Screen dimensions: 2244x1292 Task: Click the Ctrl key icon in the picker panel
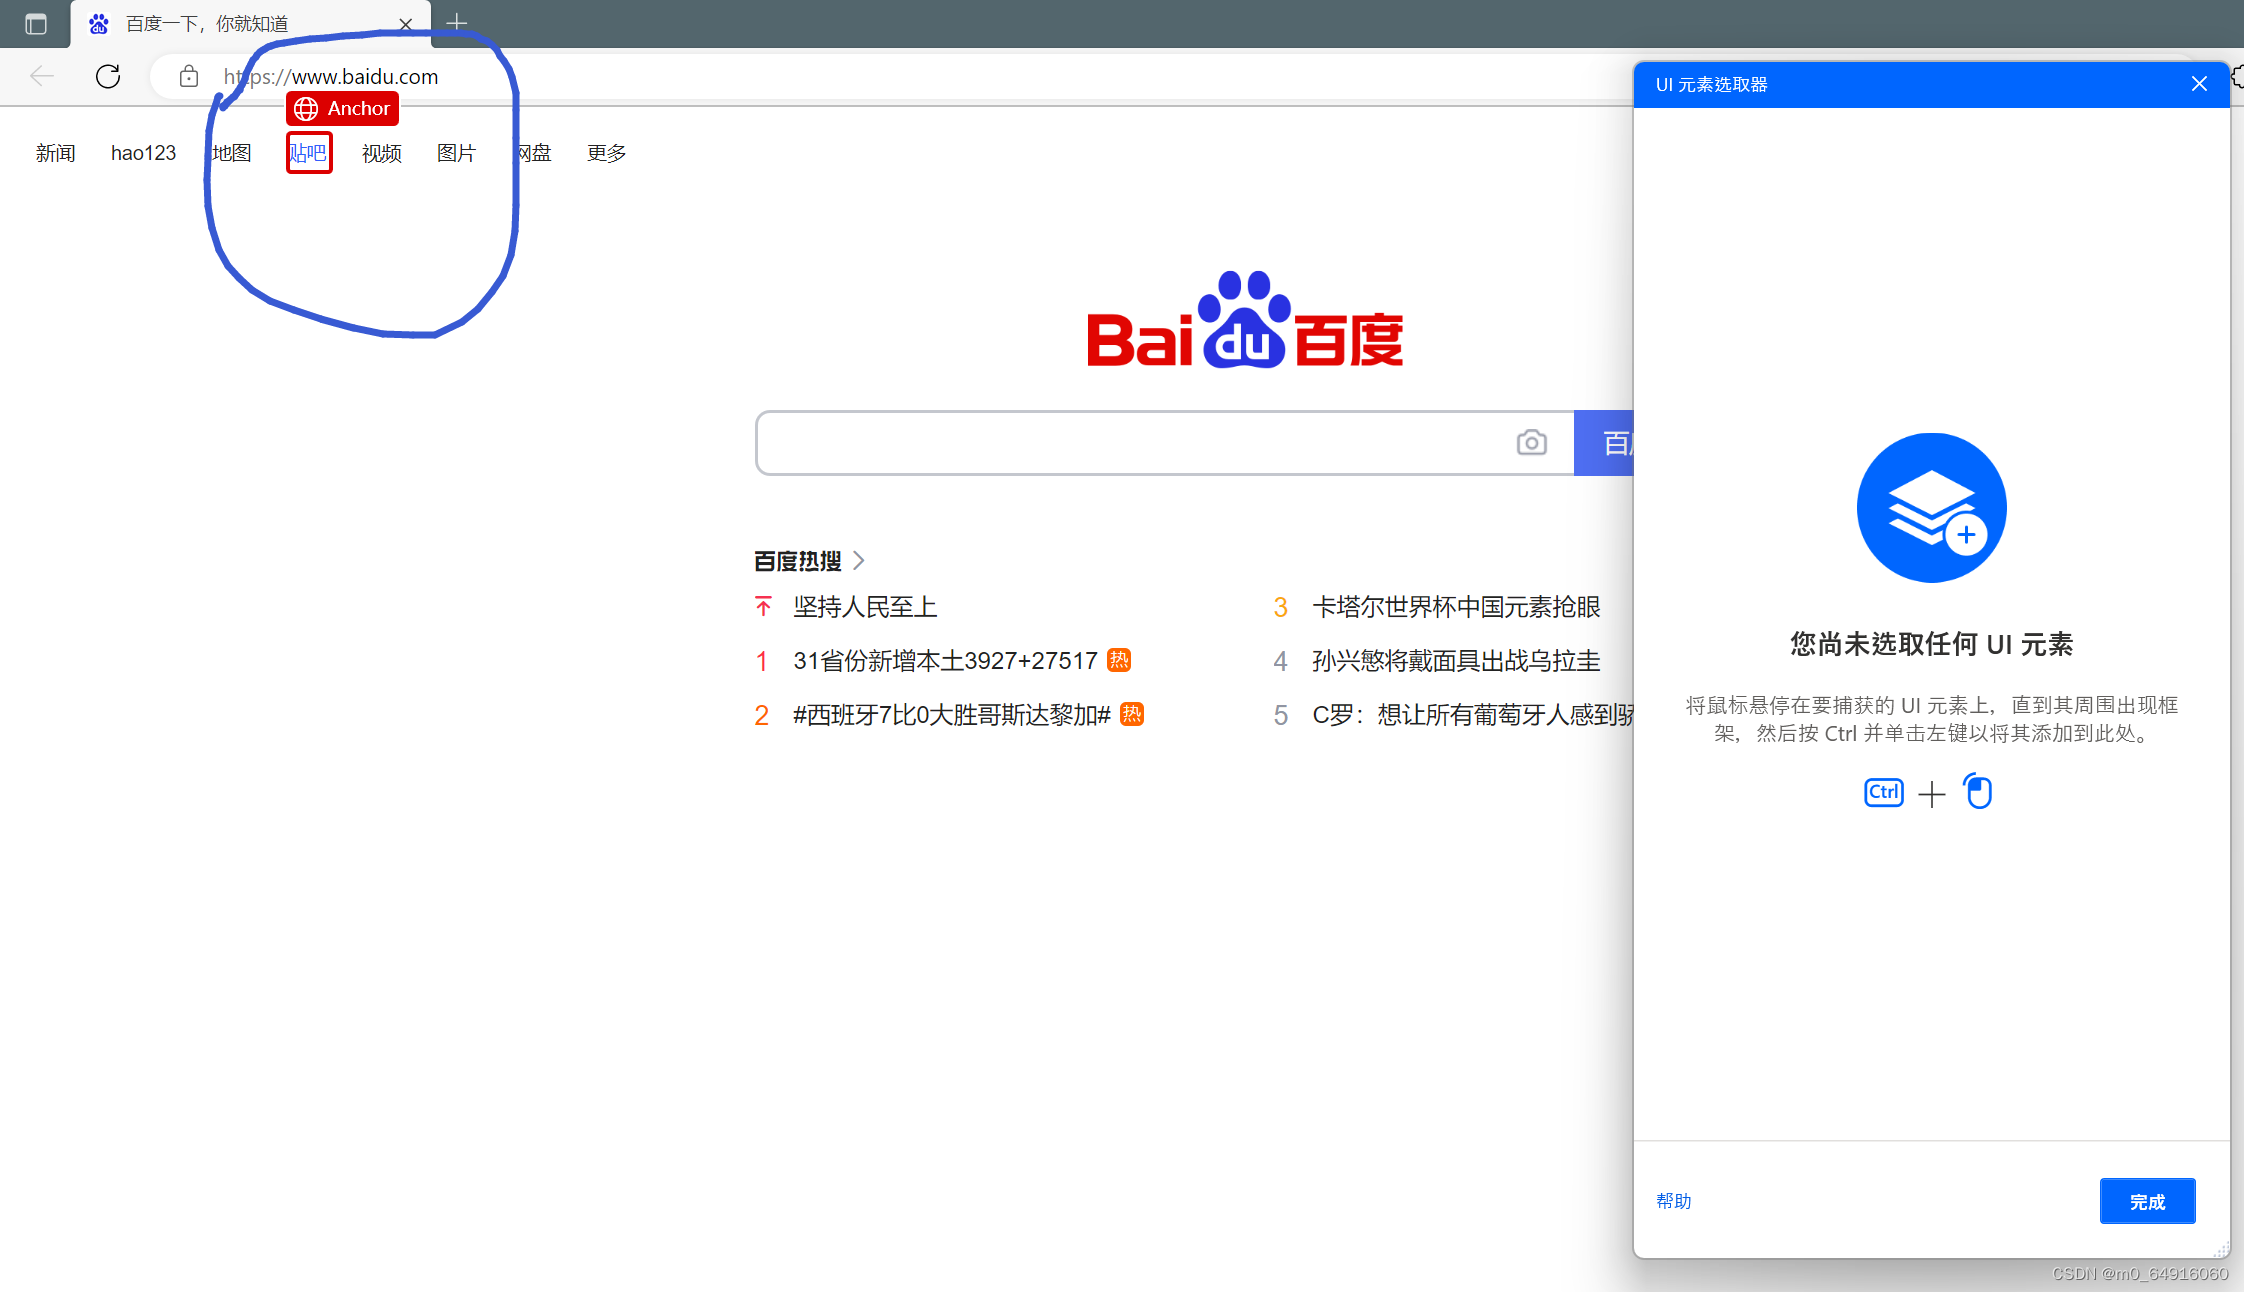click(x=1883, y=792)
